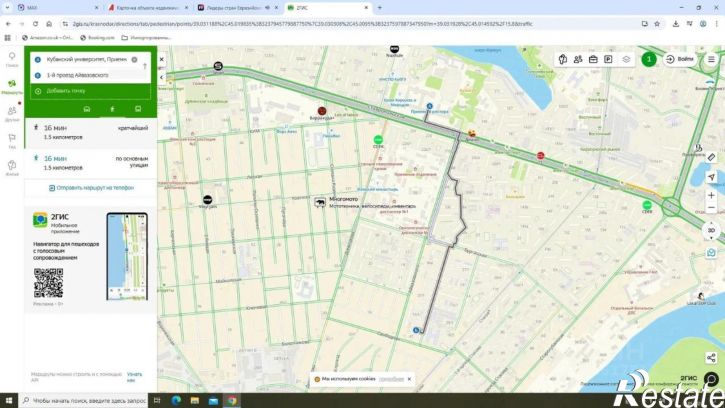The image size is (725, 408).
Task: Click Добавить точку to add a waypoint
Action: pos(90,91)
